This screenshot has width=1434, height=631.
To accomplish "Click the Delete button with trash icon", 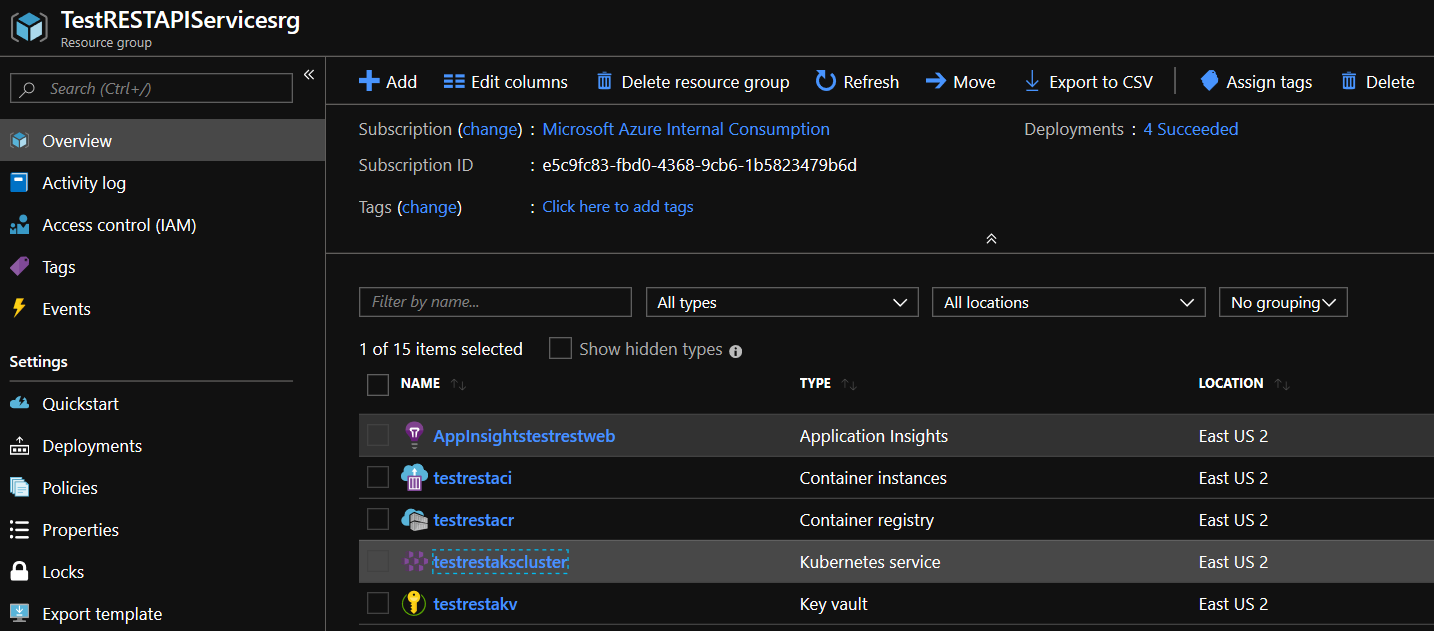I will coord(1378,82).
